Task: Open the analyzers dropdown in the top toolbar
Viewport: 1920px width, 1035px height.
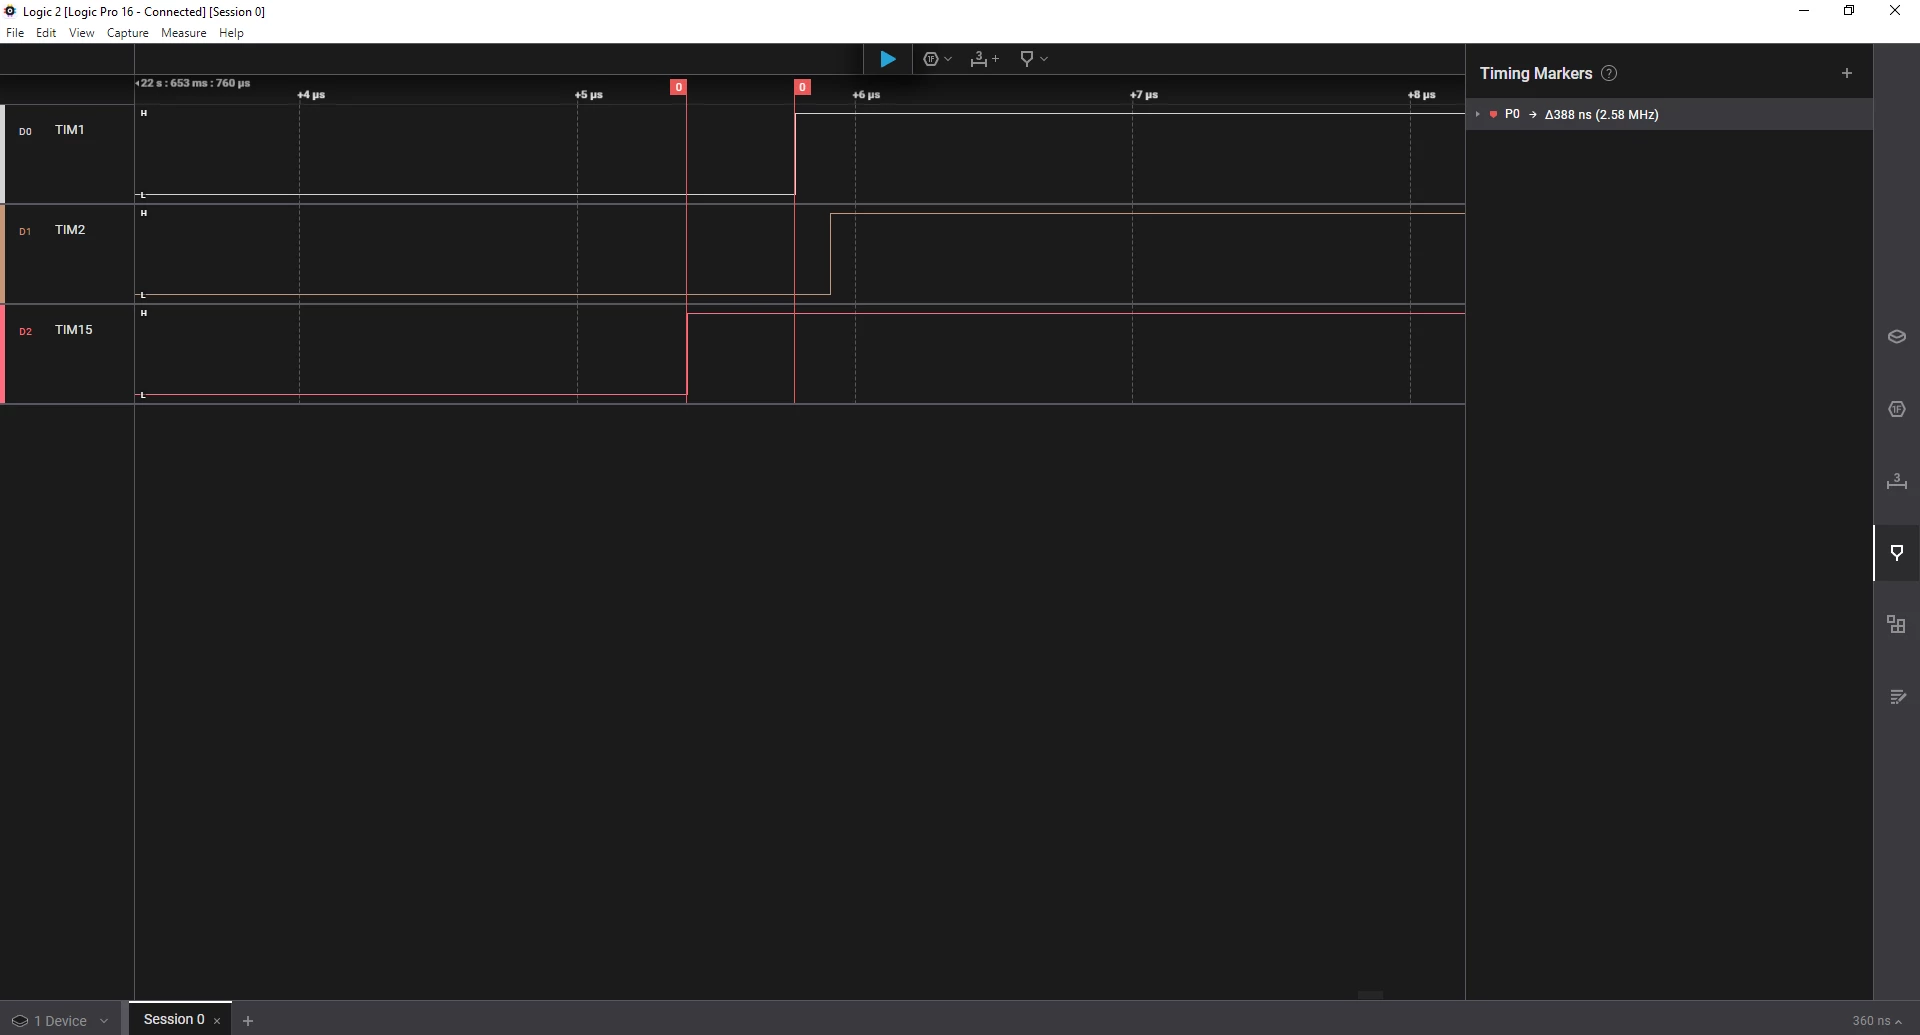Action: click(937, 59)
